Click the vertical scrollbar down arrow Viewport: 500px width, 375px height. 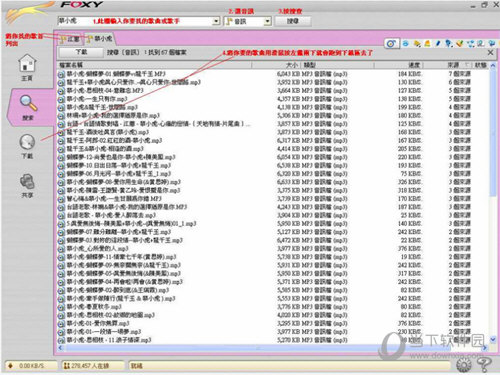[x=493, y=339]
